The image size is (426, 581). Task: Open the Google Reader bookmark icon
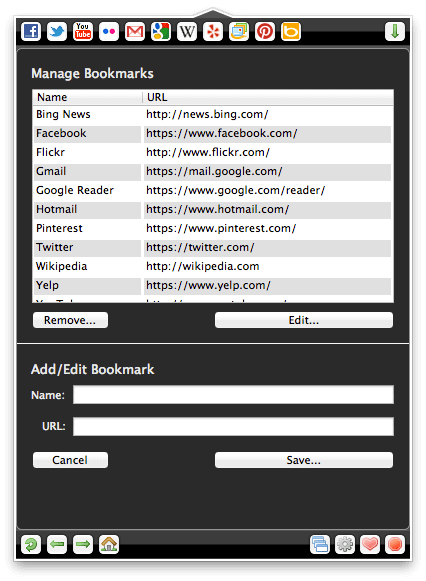[x=161, y=31]
